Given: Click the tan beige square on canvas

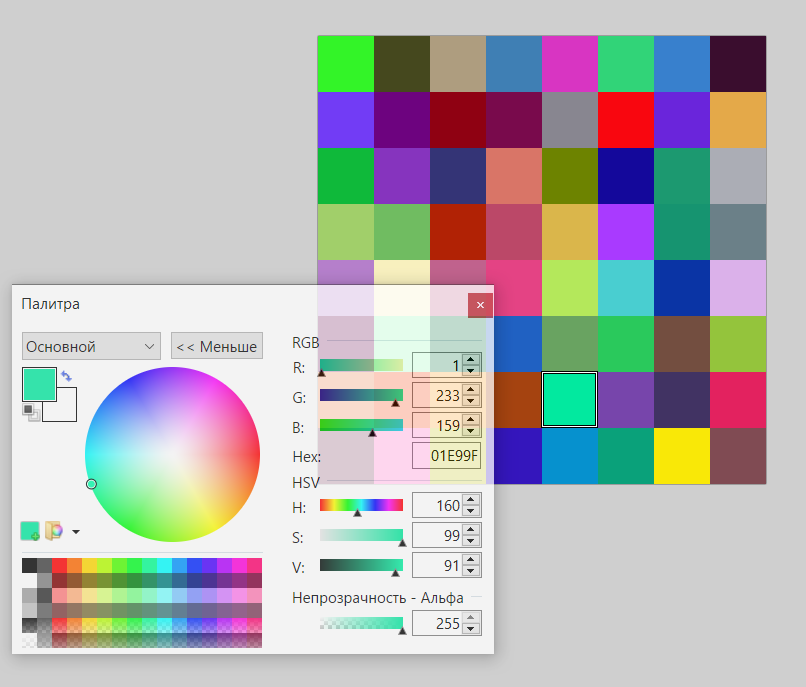Looking at the screenshot, I should coord(457,64).
